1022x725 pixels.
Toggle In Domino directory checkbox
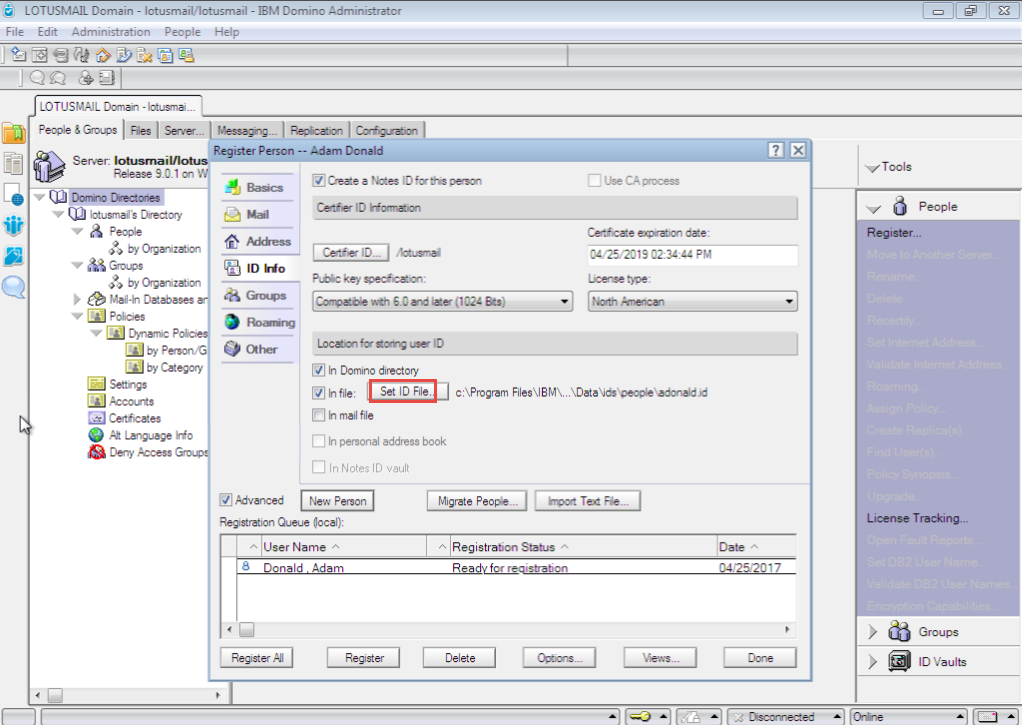click(319, 370)
